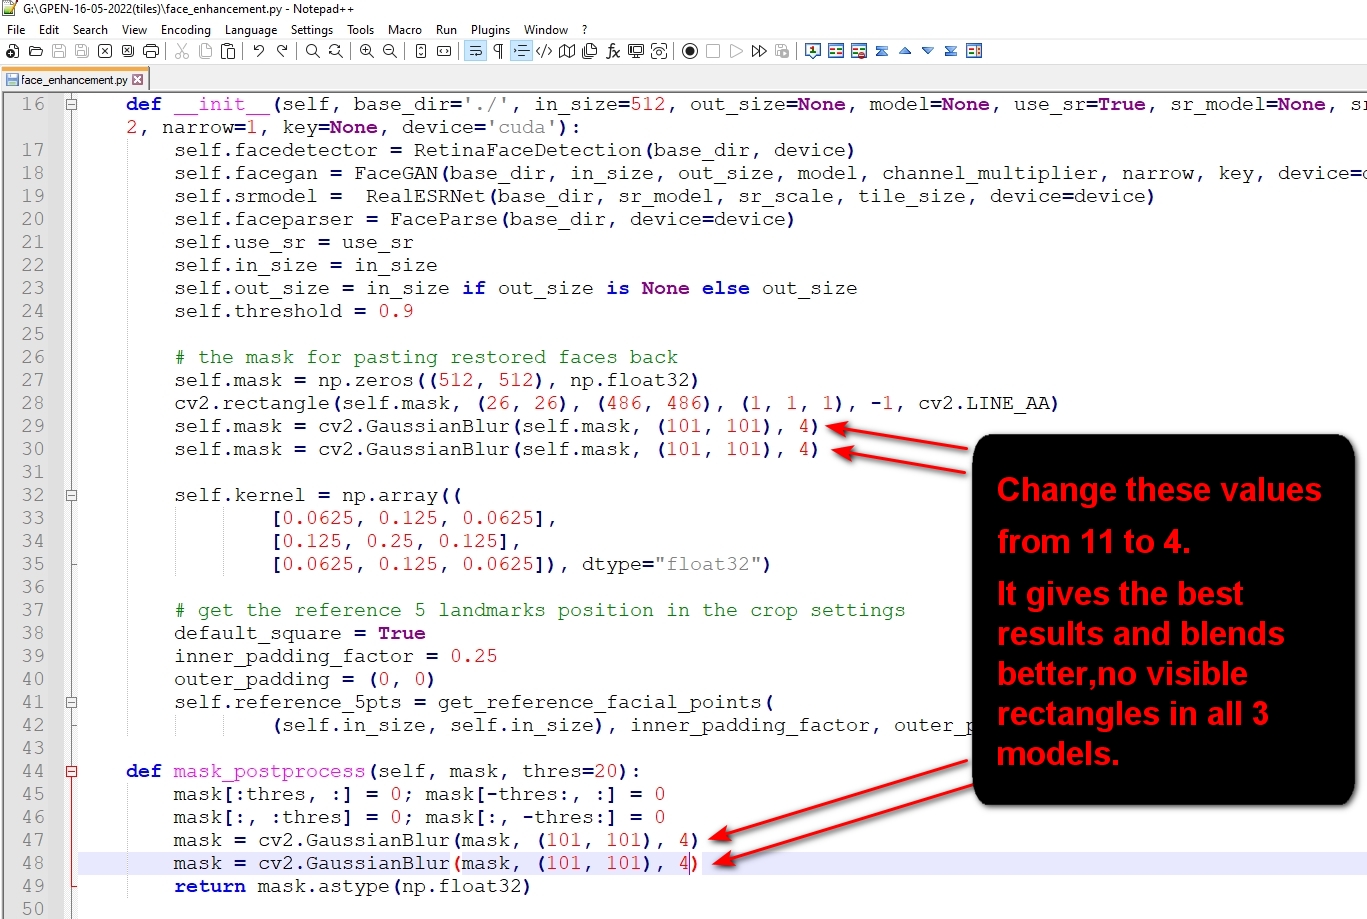1367x919 pixels.
Task: Open Find dialog via the magnifier icon
Action: [x=312, y=50]
